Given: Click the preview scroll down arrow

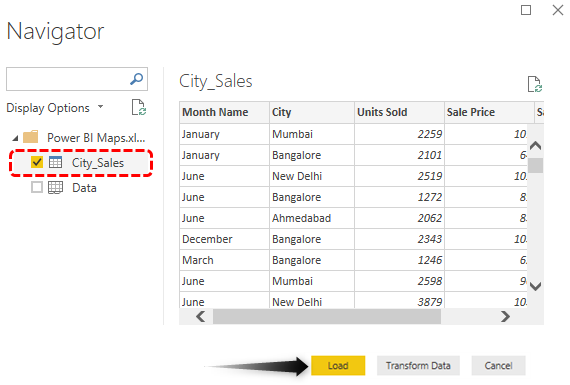Looking at the screenshot, I should 535,286.
